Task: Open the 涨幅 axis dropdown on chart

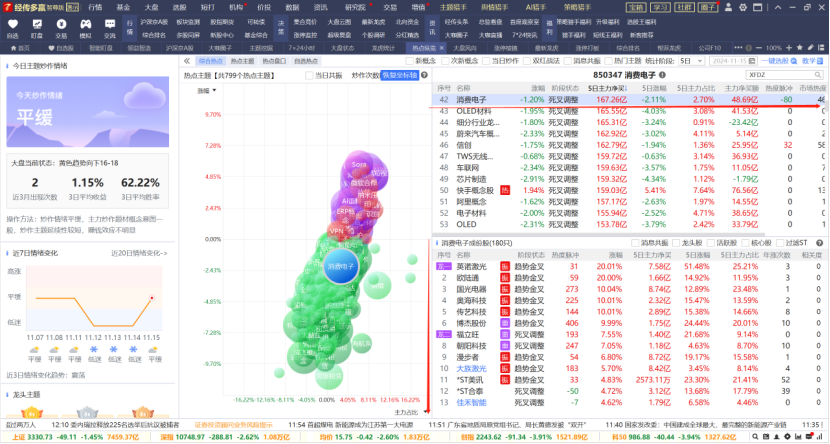Action: point(207,90)
